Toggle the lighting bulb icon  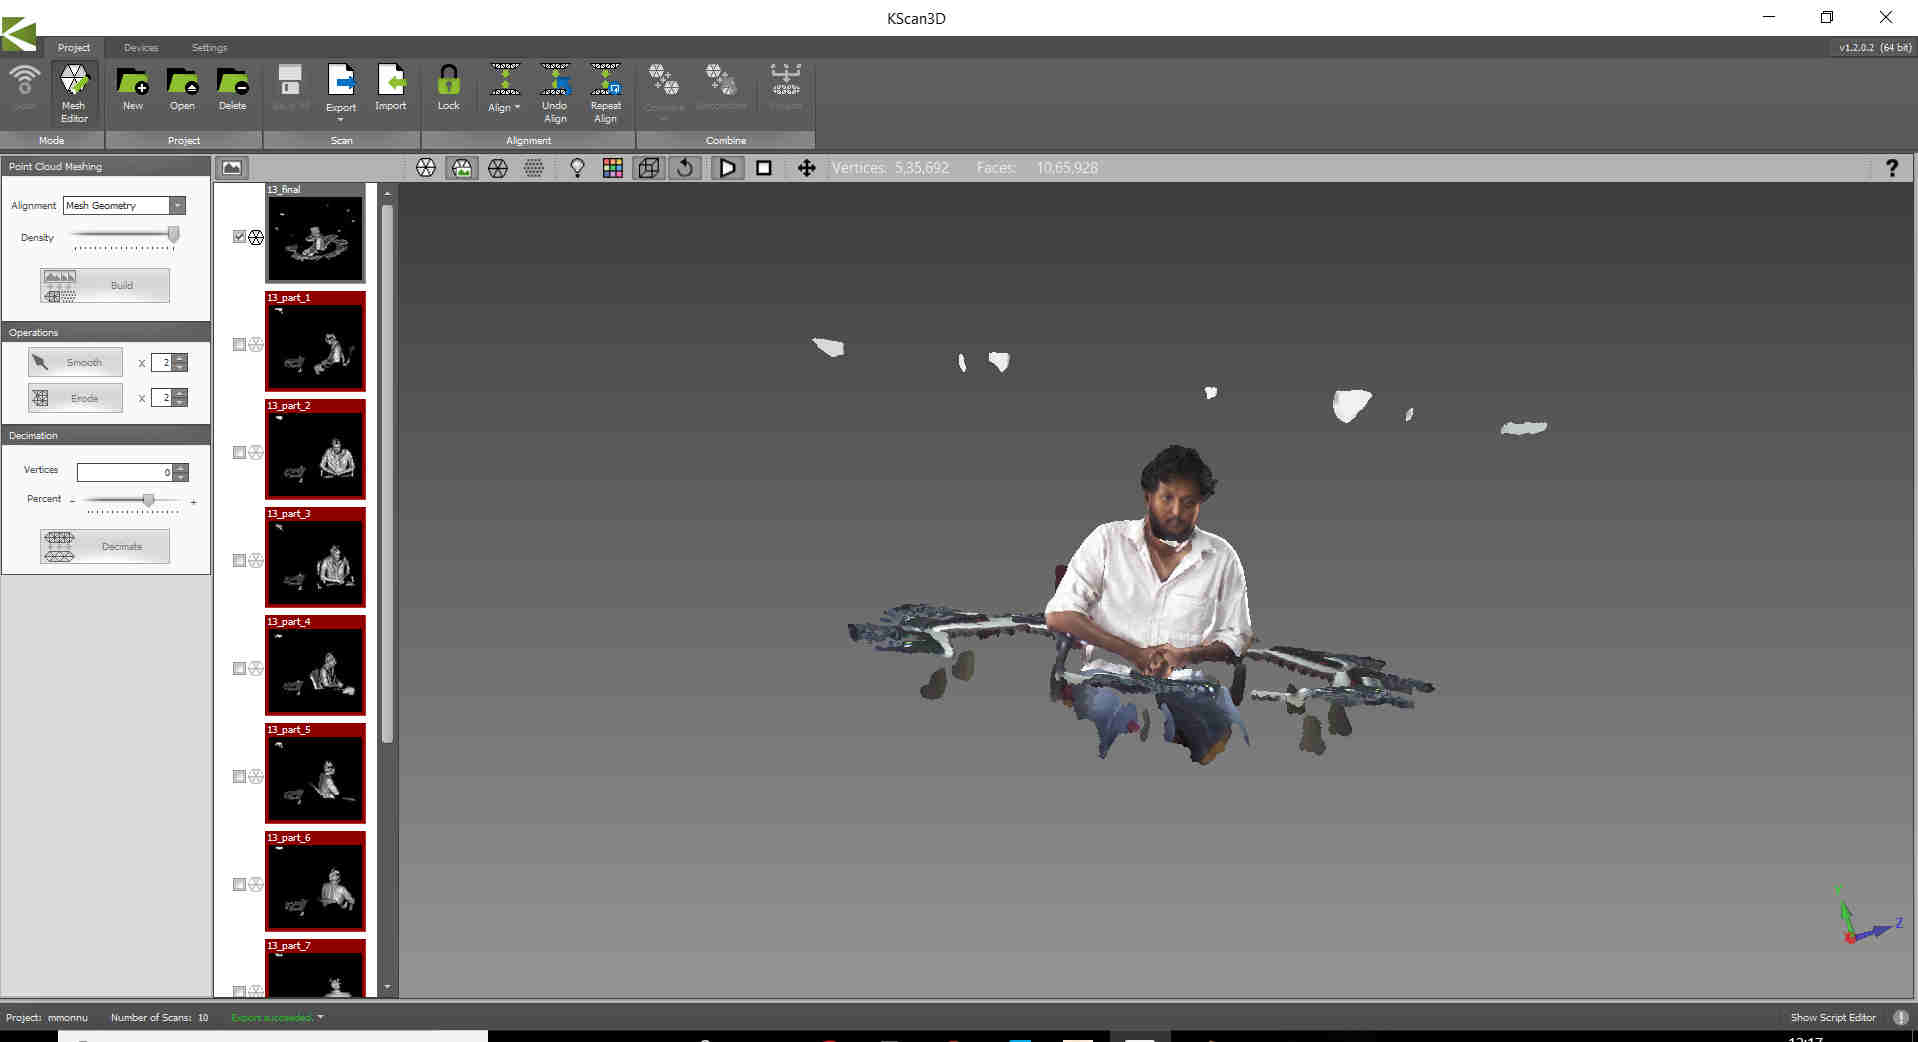click(x=577, y=168)
